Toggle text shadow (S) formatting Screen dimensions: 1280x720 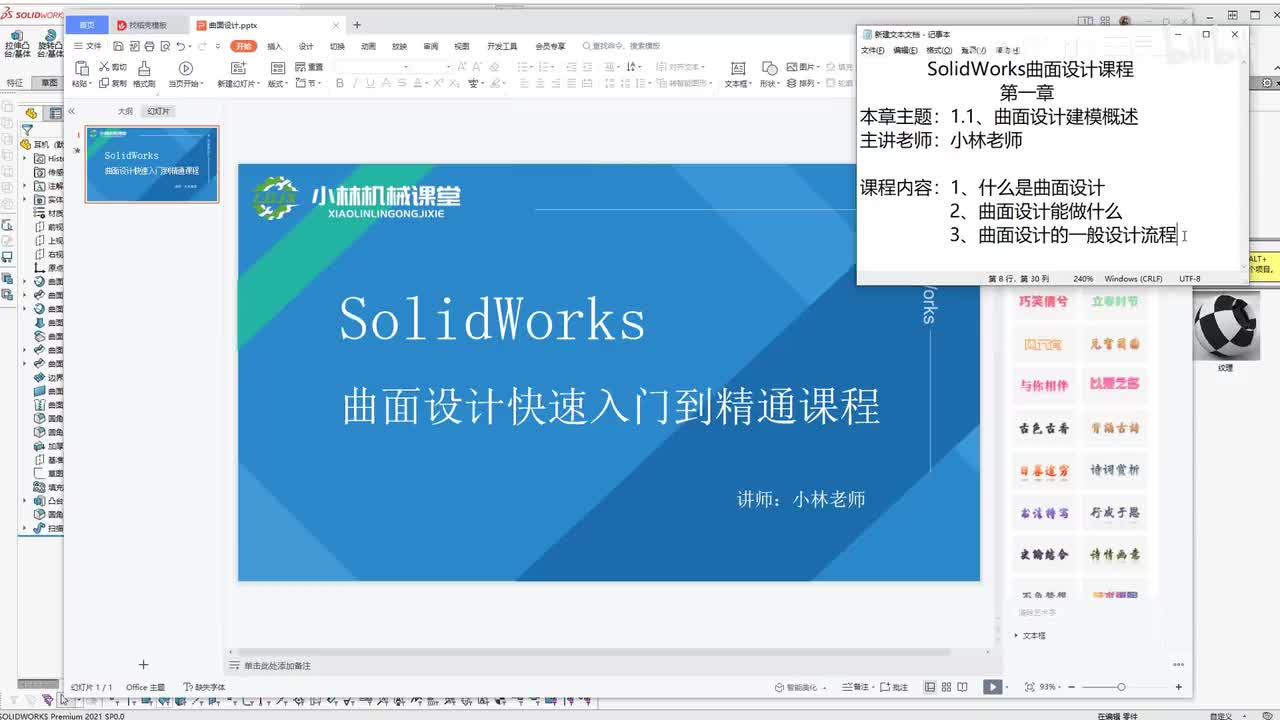point(401,84)
